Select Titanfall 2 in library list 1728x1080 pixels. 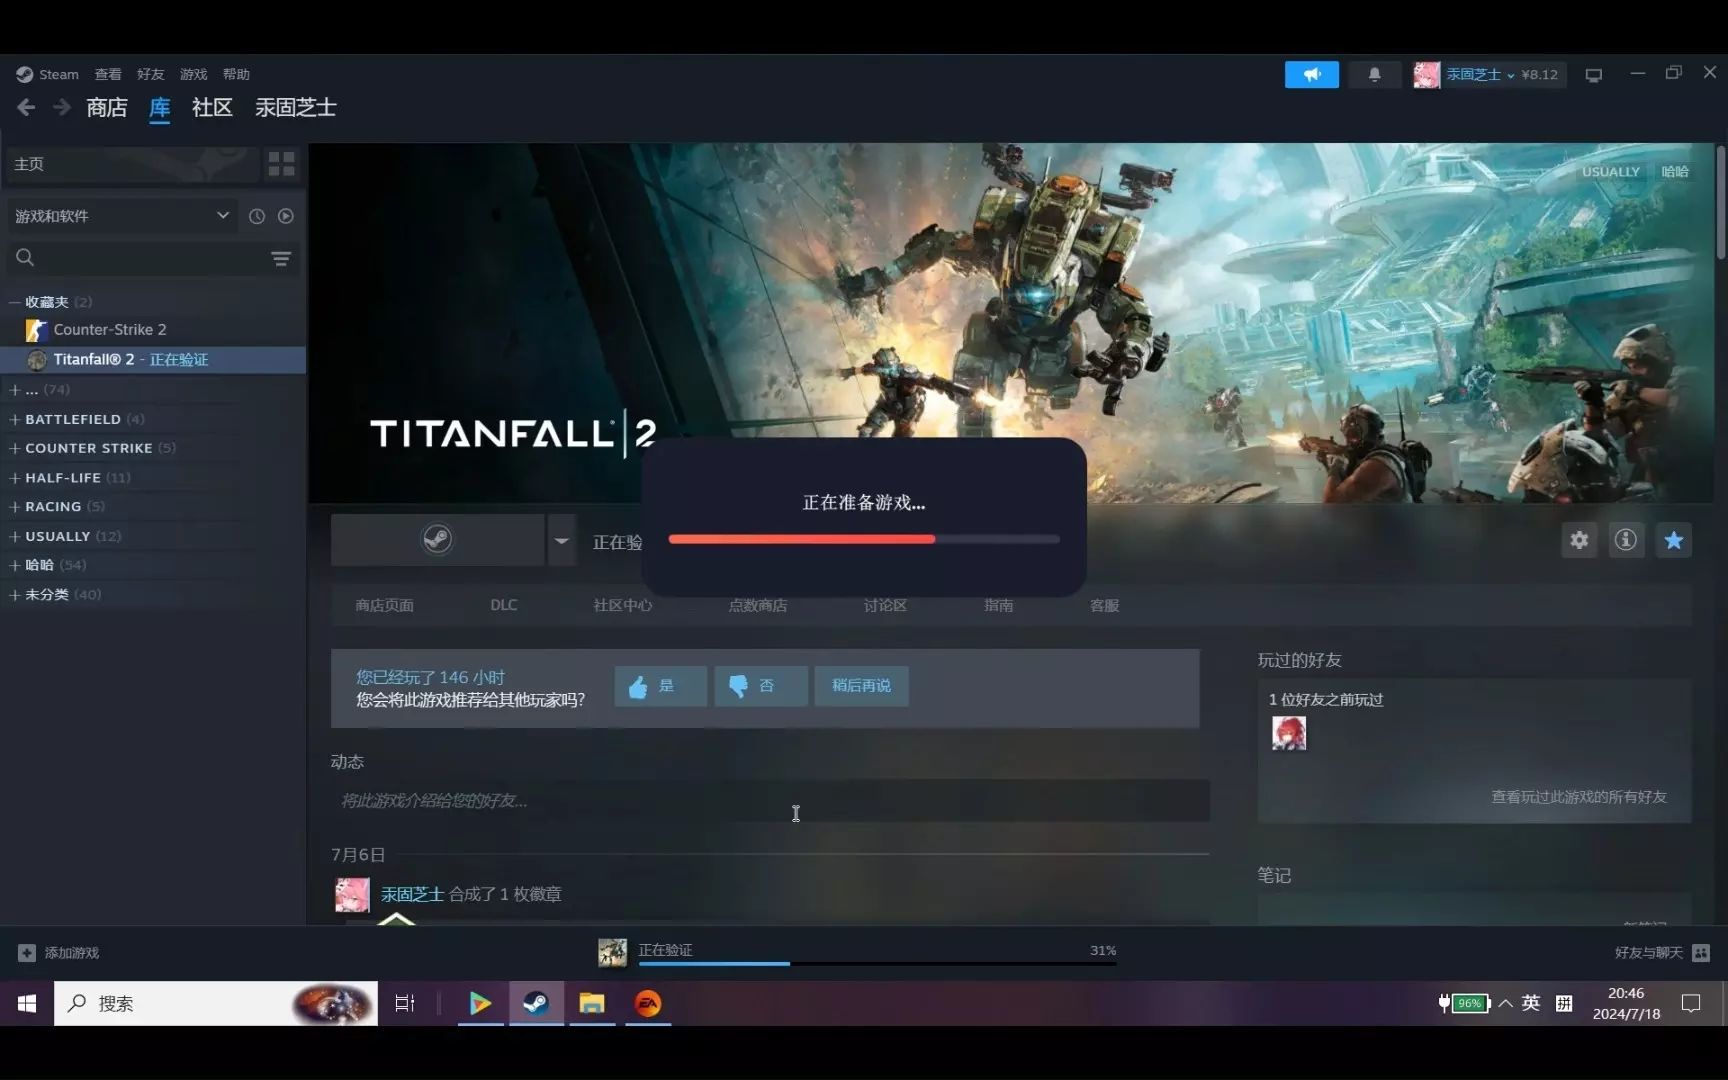click(x=153, y=360)
